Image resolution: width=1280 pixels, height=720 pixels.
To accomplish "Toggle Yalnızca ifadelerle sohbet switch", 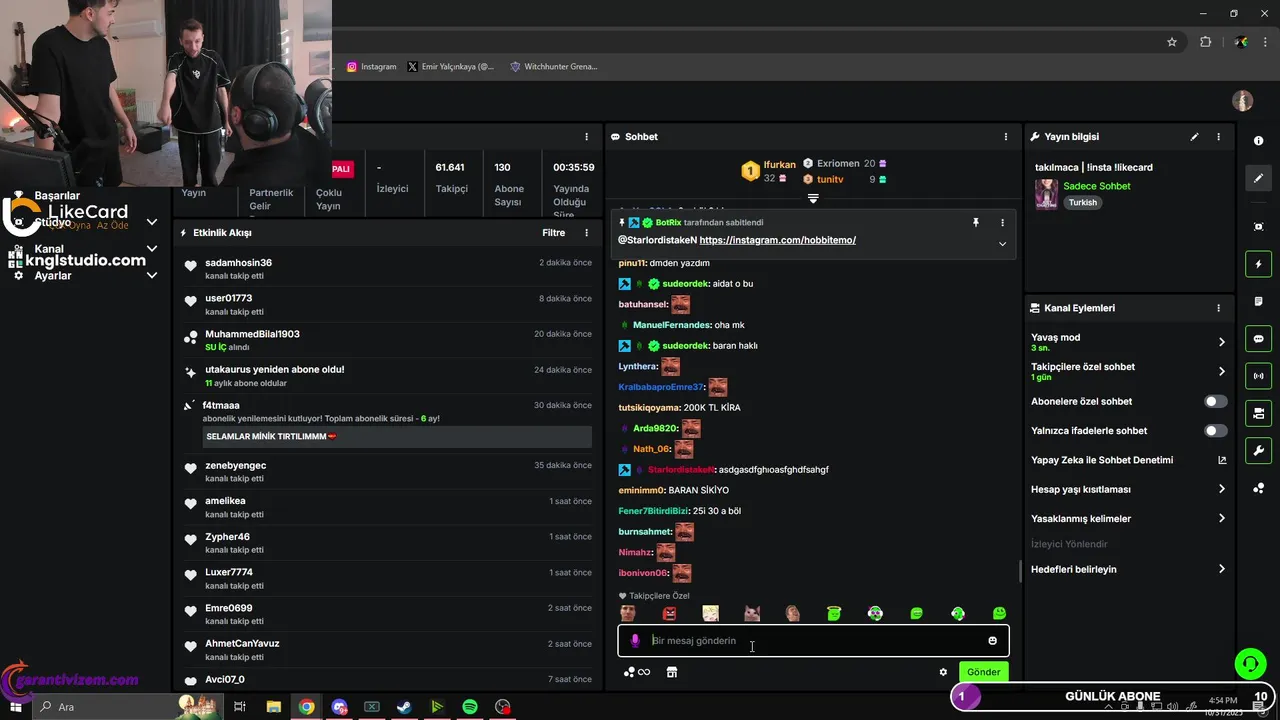I will [1215, 431].
